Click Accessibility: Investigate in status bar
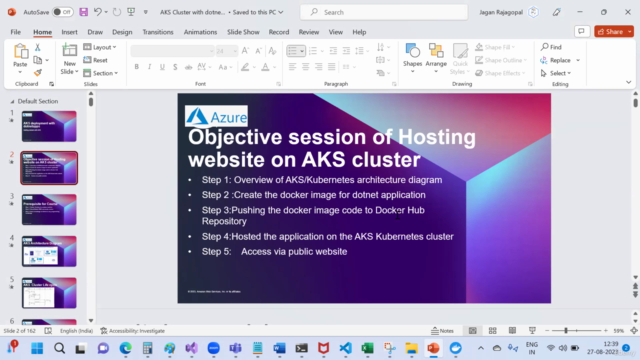 (x=133, y=331)
